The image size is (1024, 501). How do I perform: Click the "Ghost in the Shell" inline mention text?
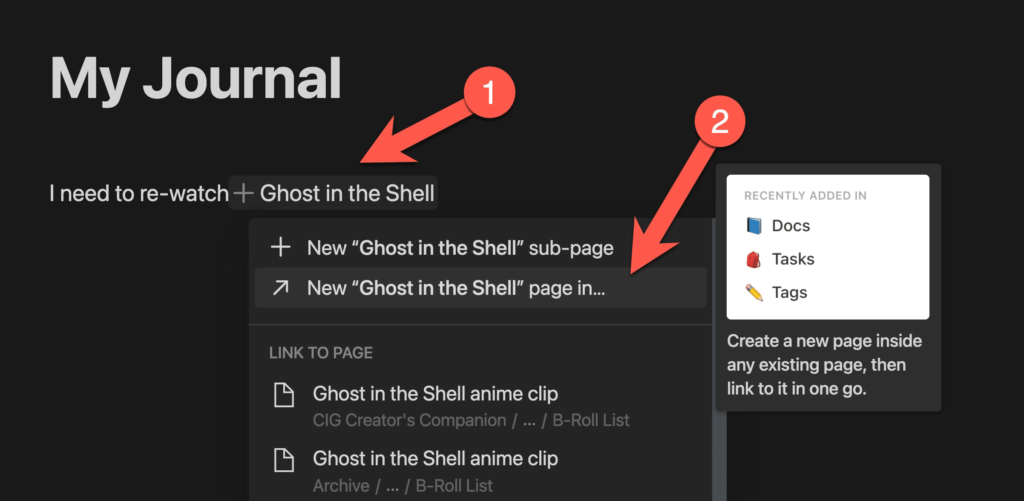[x=347, y=193]
